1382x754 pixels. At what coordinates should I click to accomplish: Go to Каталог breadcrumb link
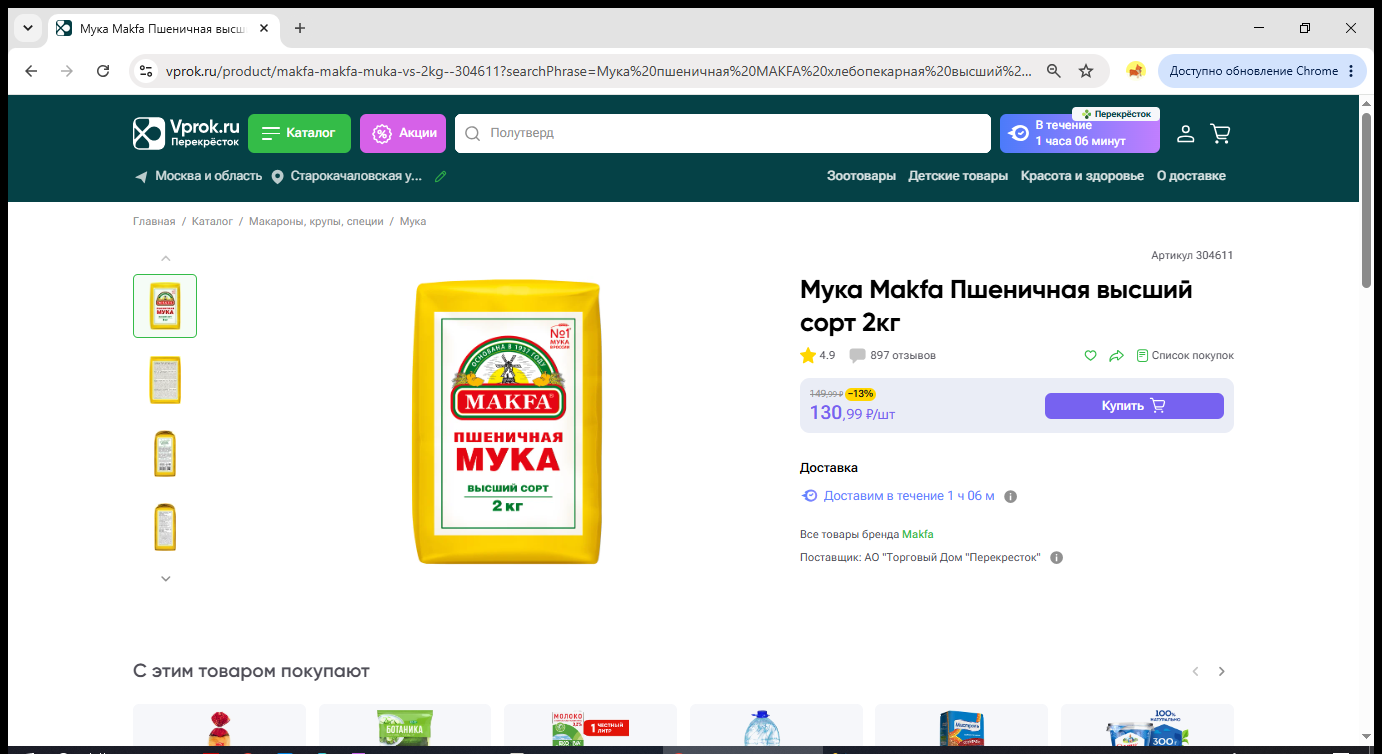coord(212,221)
